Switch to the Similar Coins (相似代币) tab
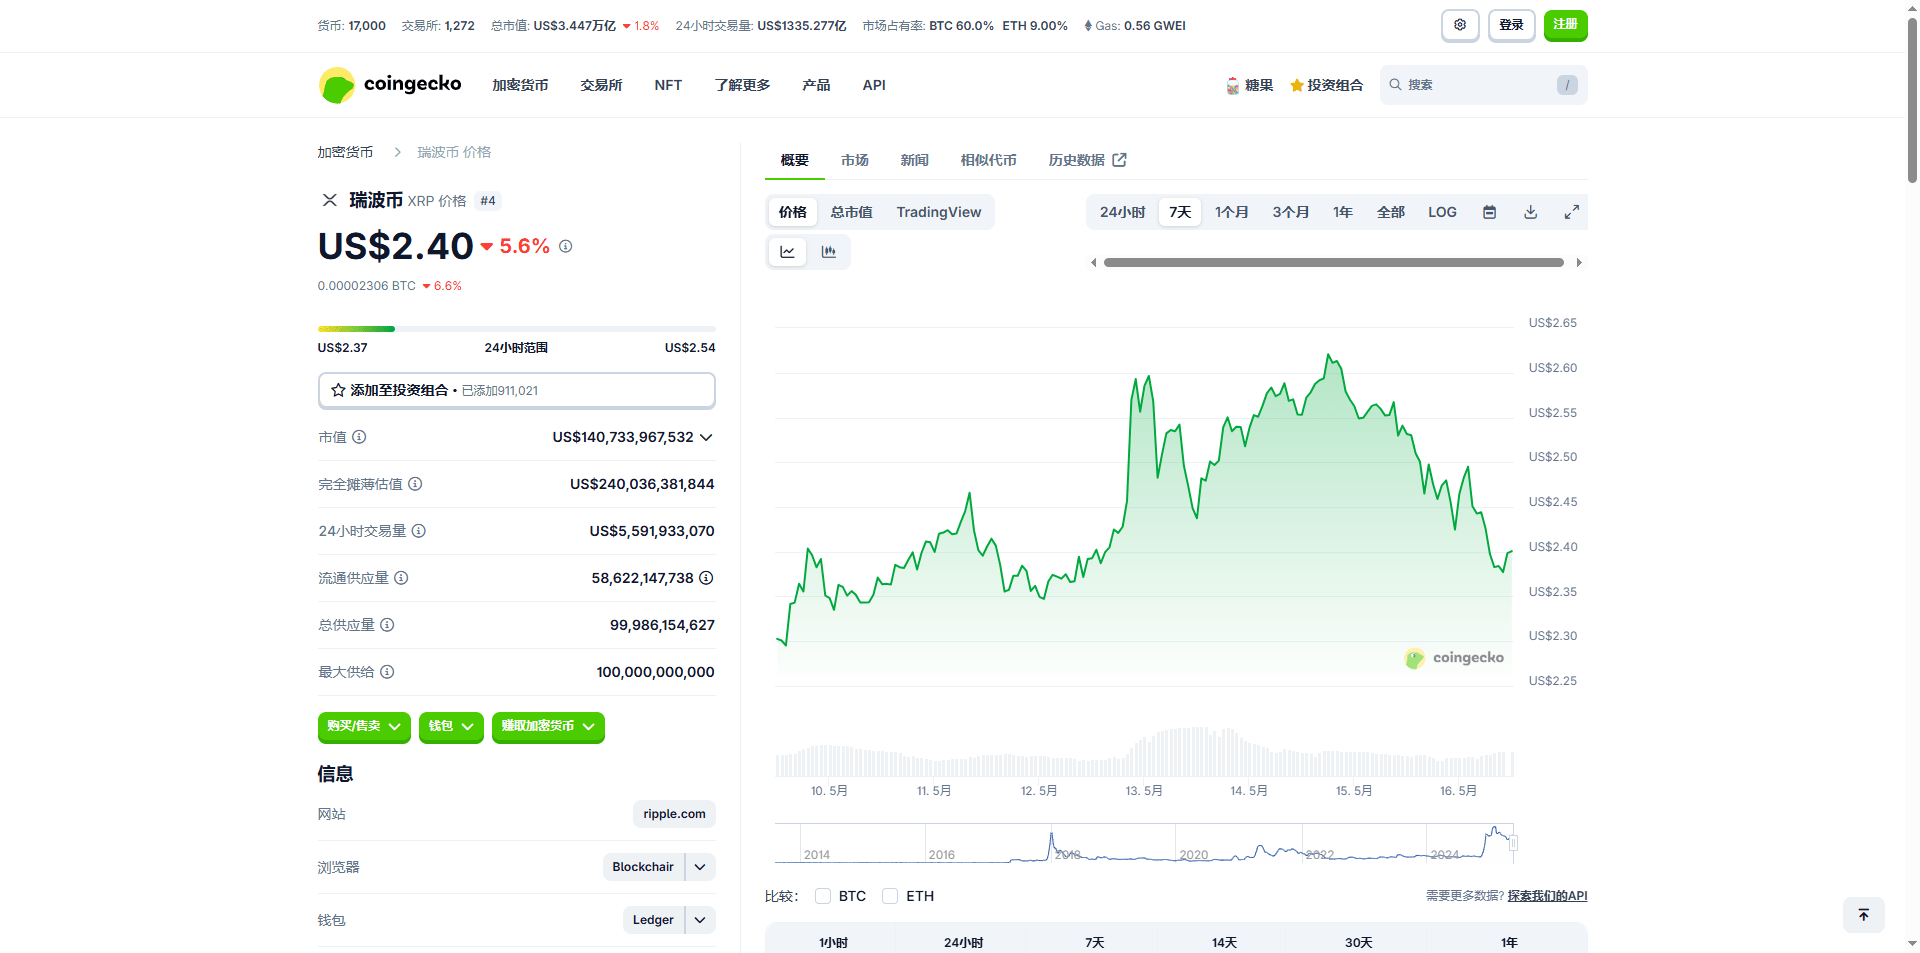The width and height of the screenshot is (1920, 953). pos(988,160)
